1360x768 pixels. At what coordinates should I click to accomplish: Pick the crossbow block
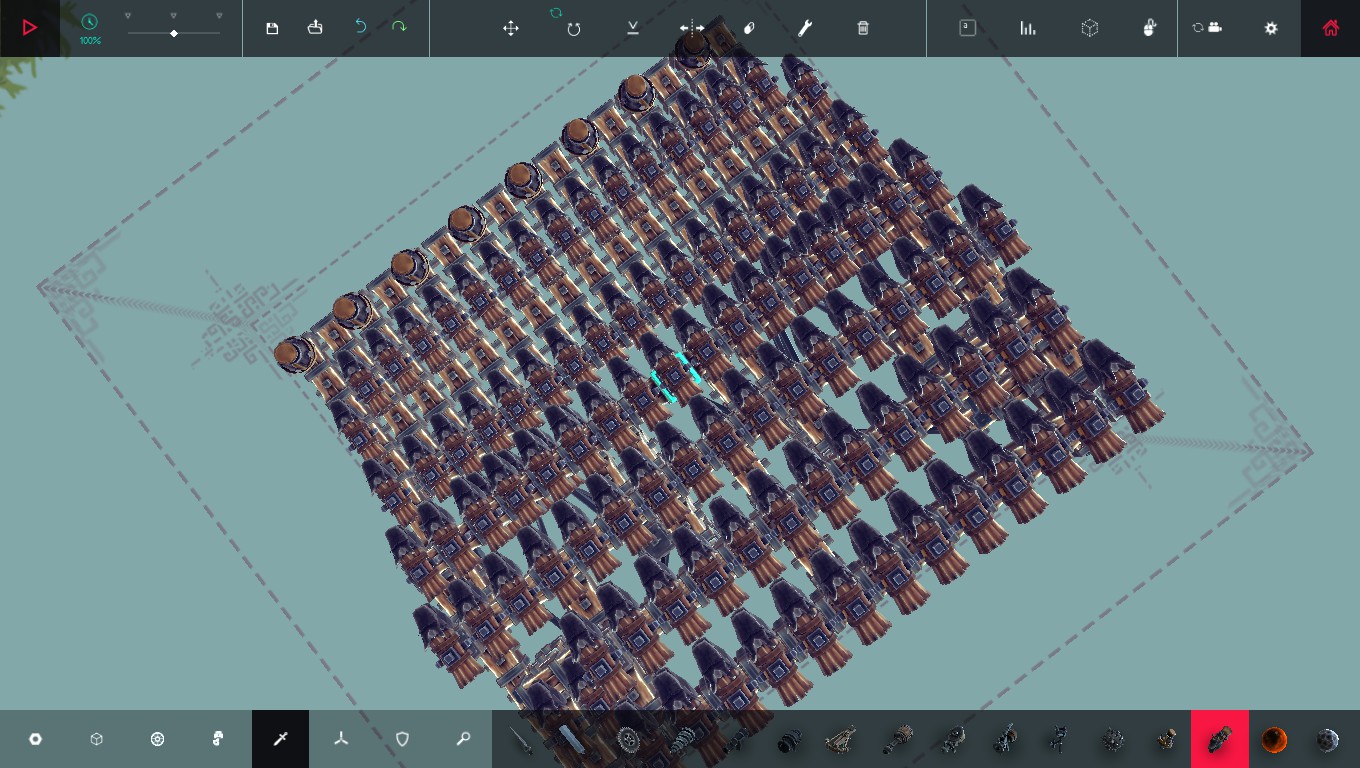point(842,740)
